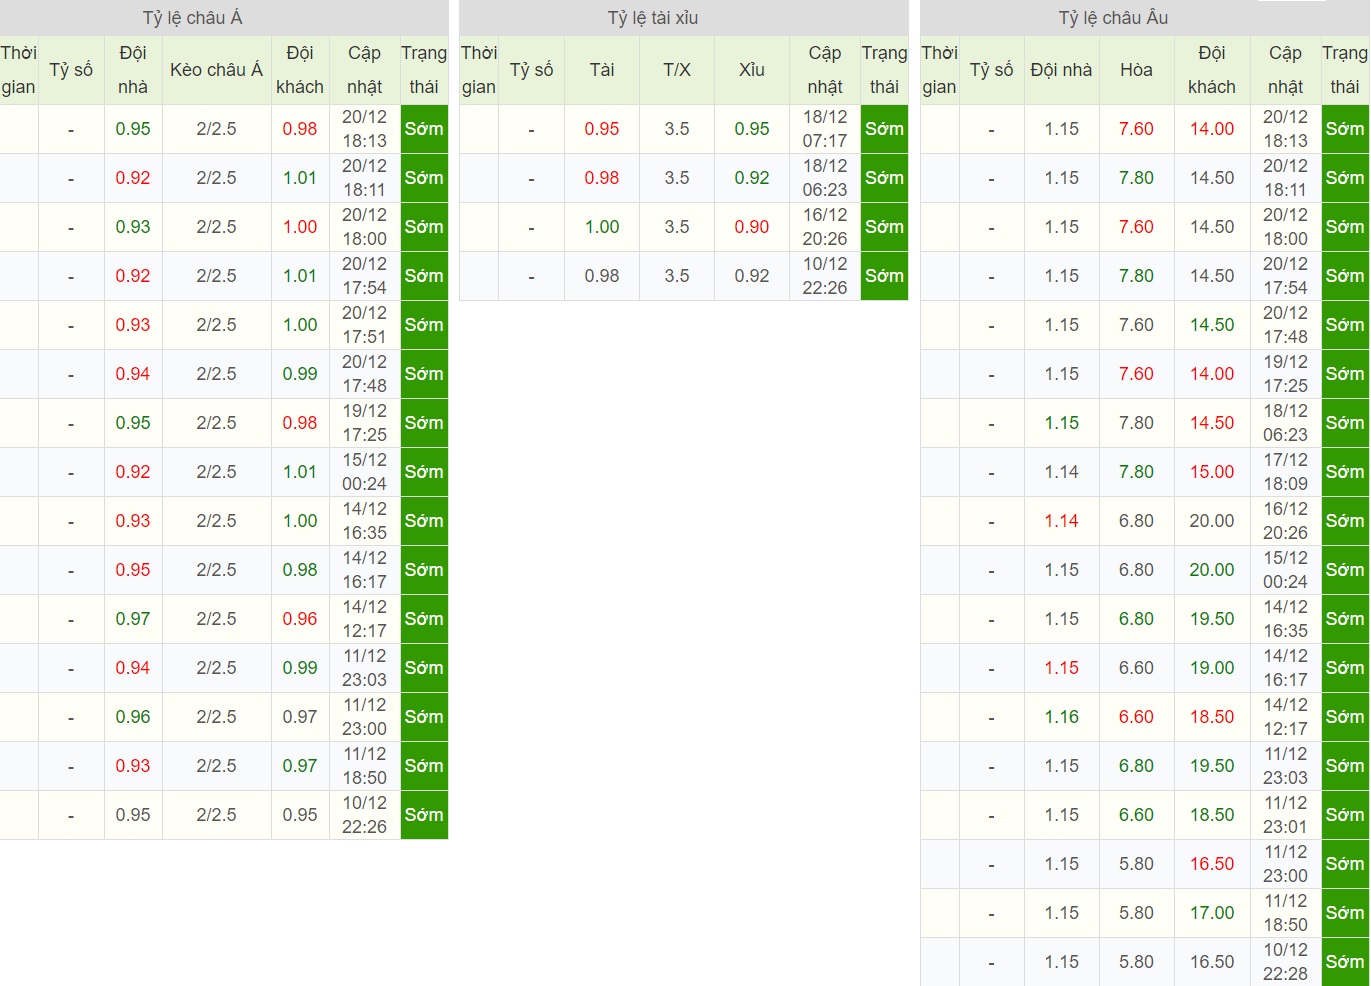Click 'Đội nhà' header in châu Âu table
The image size is (1371, 986).
(1061, 70)
